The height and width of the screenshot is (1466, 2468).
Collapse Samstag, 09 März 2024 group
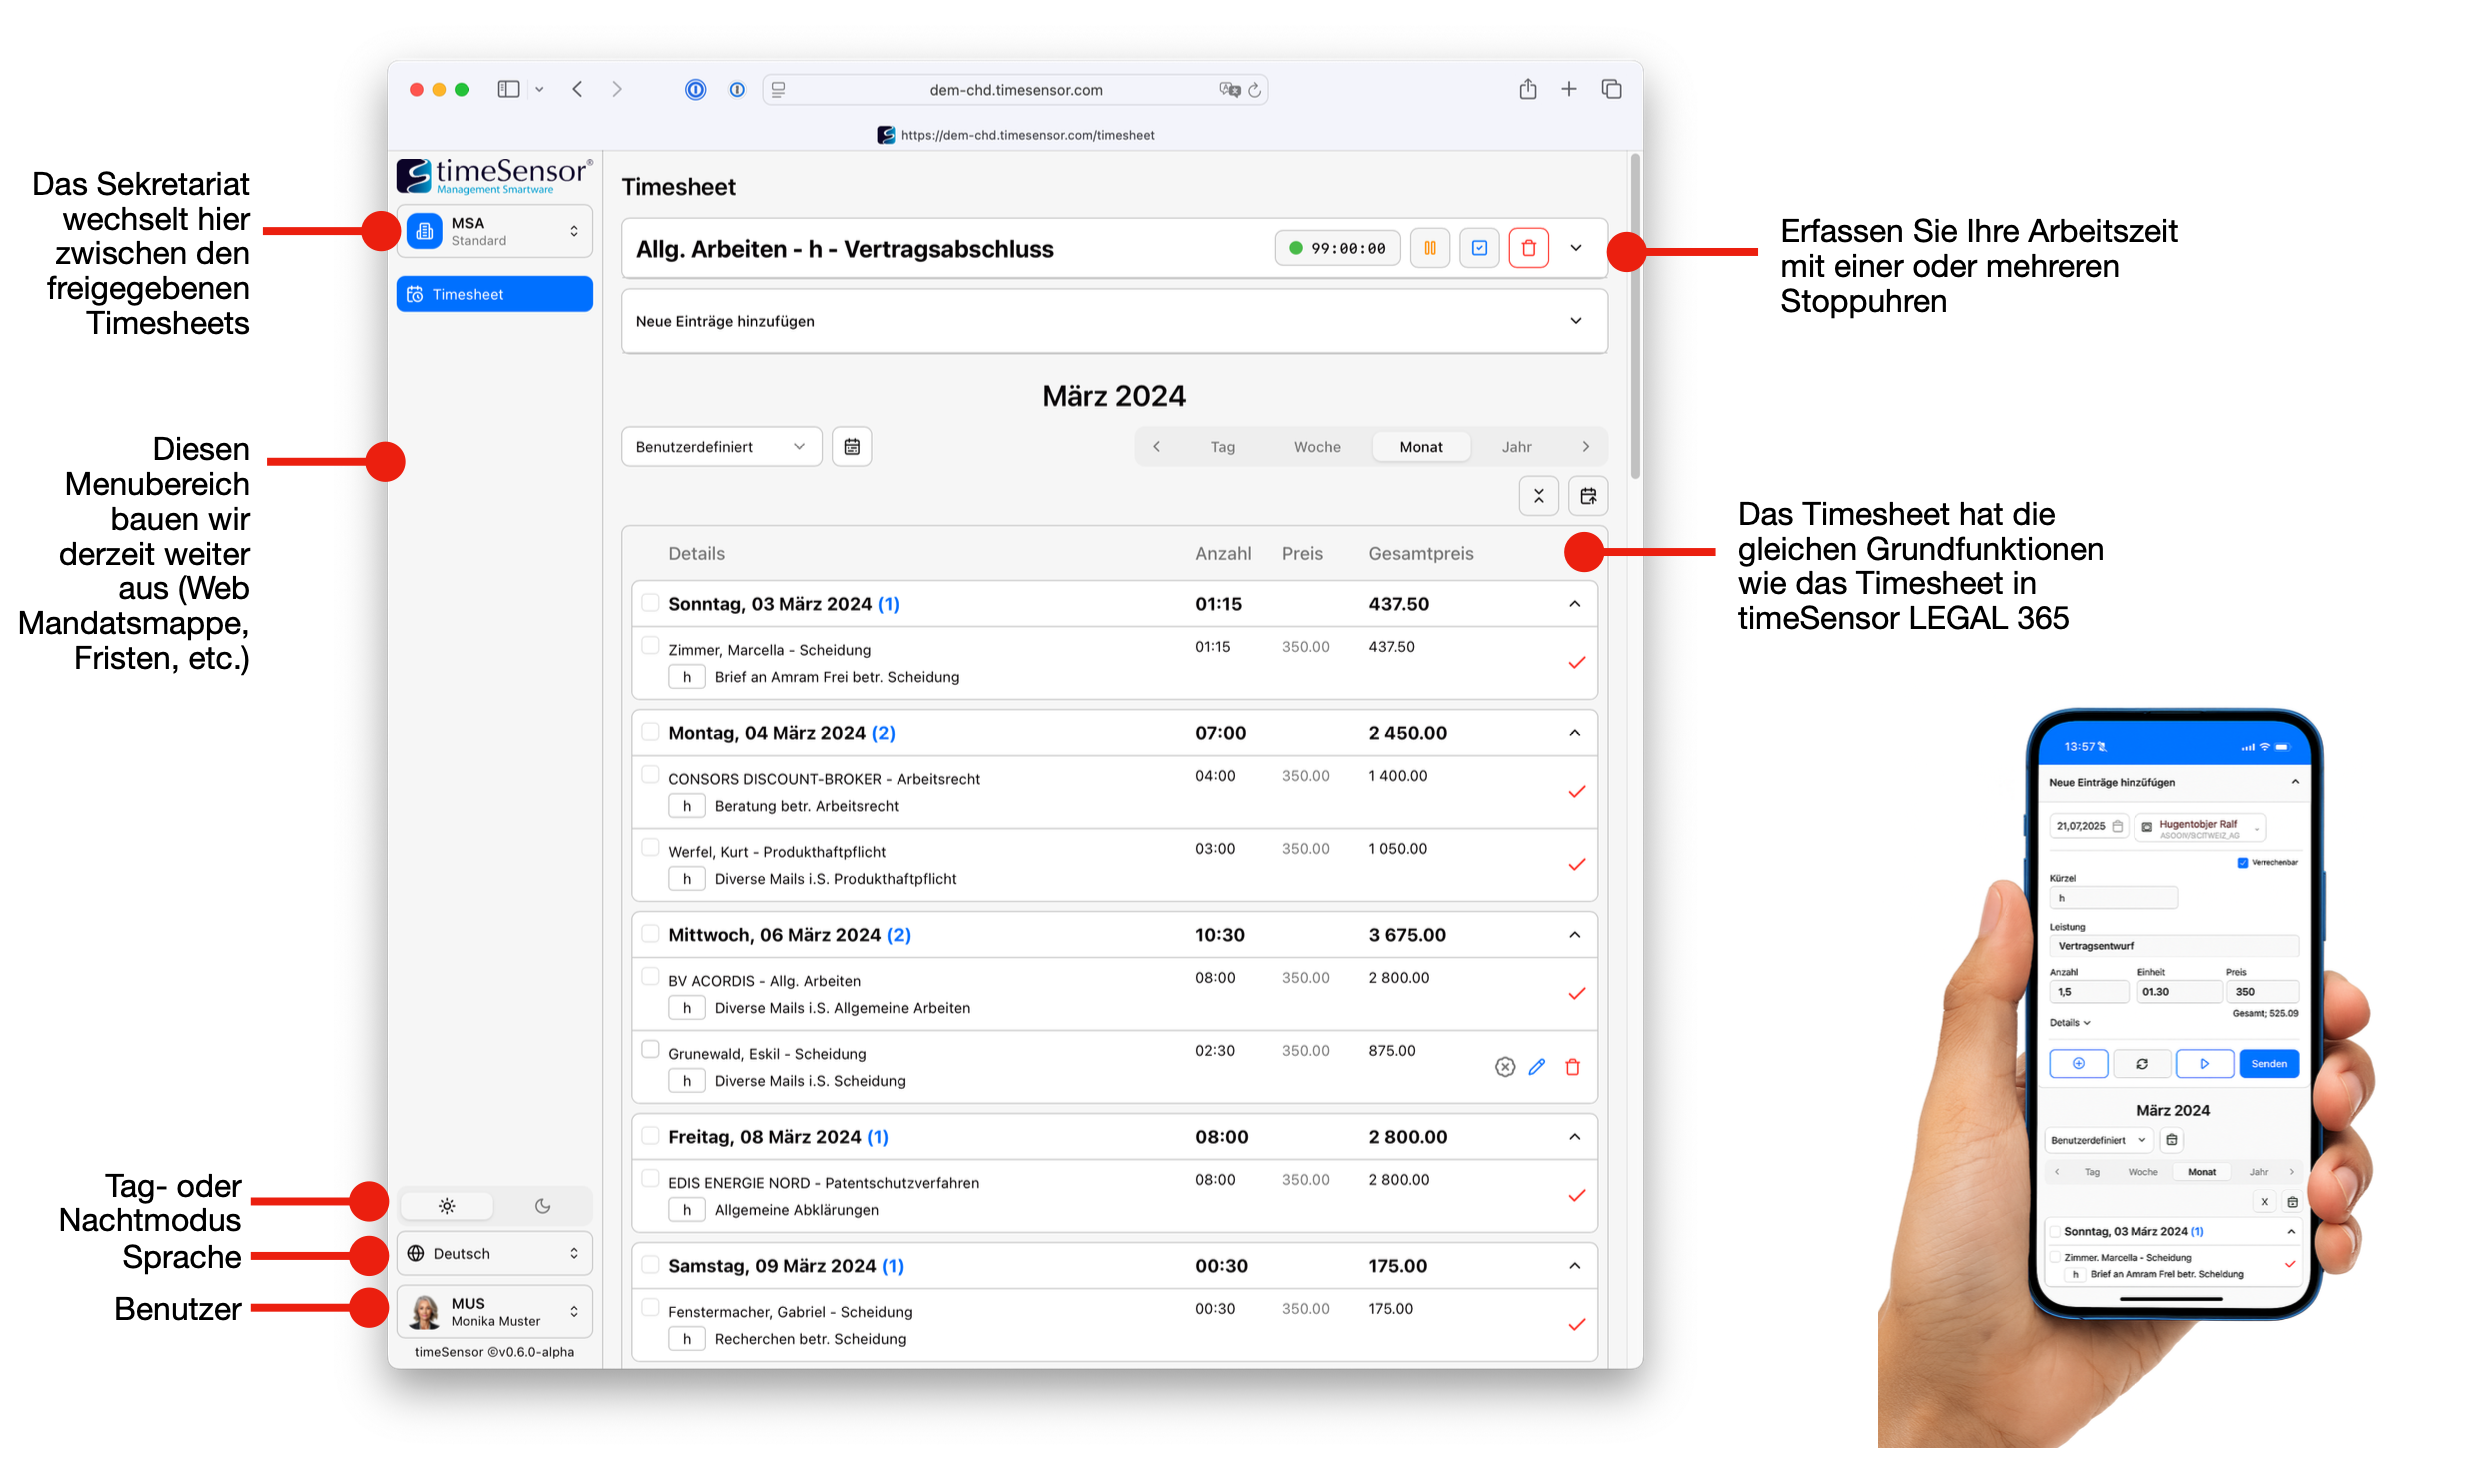click(1575, 1266)
